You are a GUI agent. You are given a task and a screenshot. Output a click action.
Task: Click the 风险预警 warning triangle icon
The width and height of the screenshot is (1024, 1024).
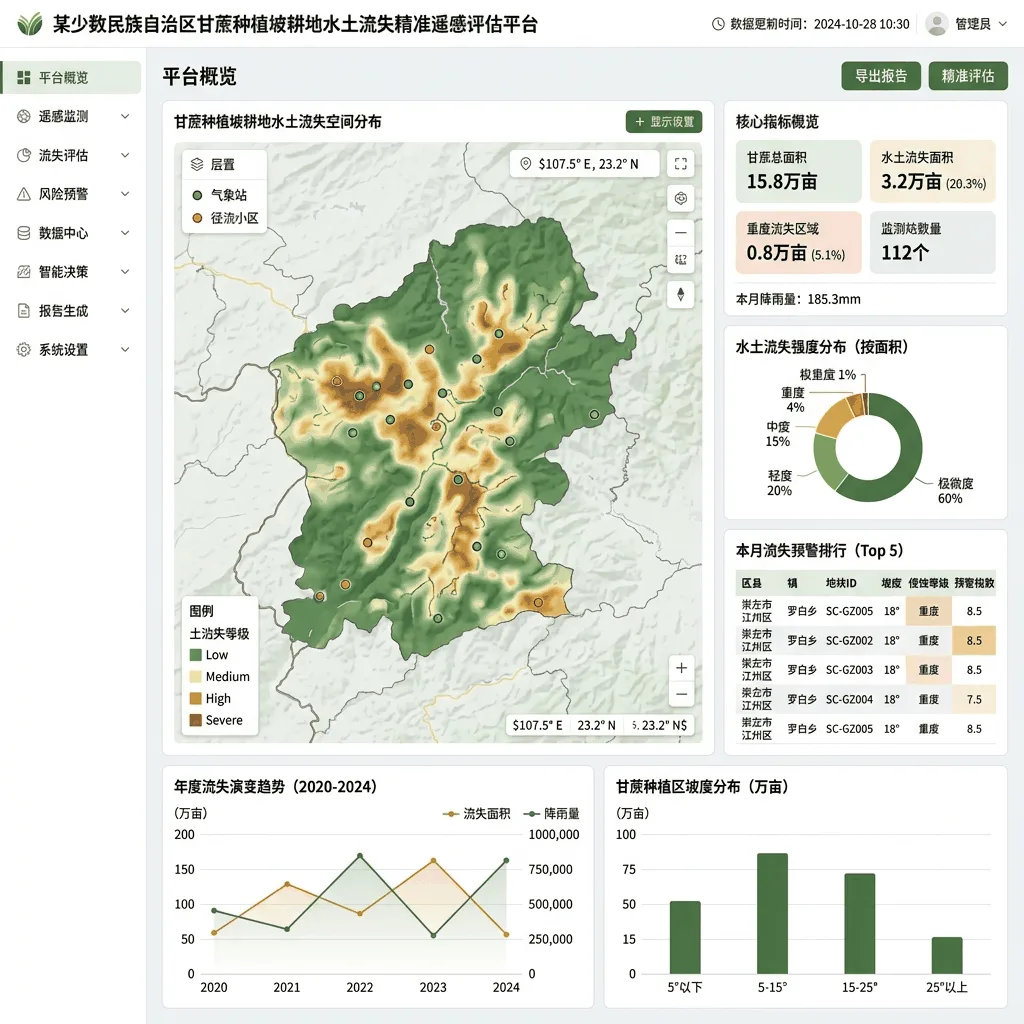pos(24,194)
